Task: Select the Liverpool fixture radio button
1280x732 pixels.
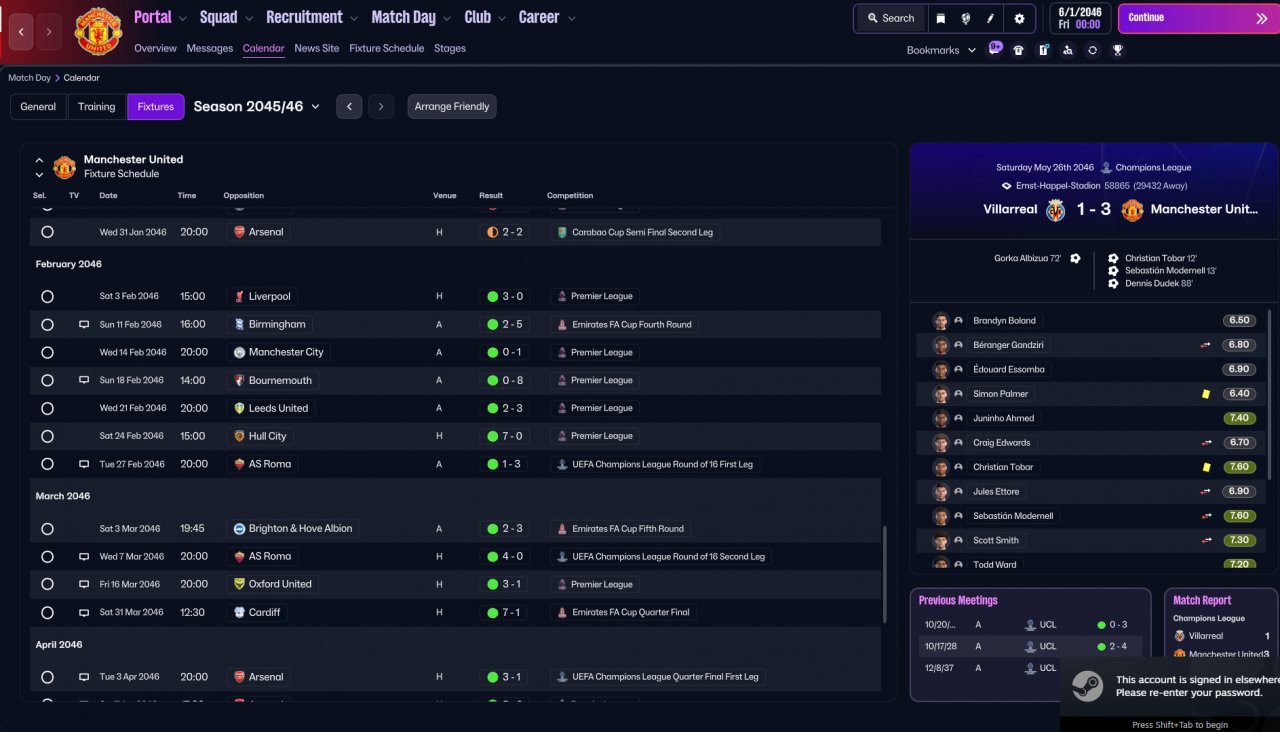Action: (x=47, y=297)
